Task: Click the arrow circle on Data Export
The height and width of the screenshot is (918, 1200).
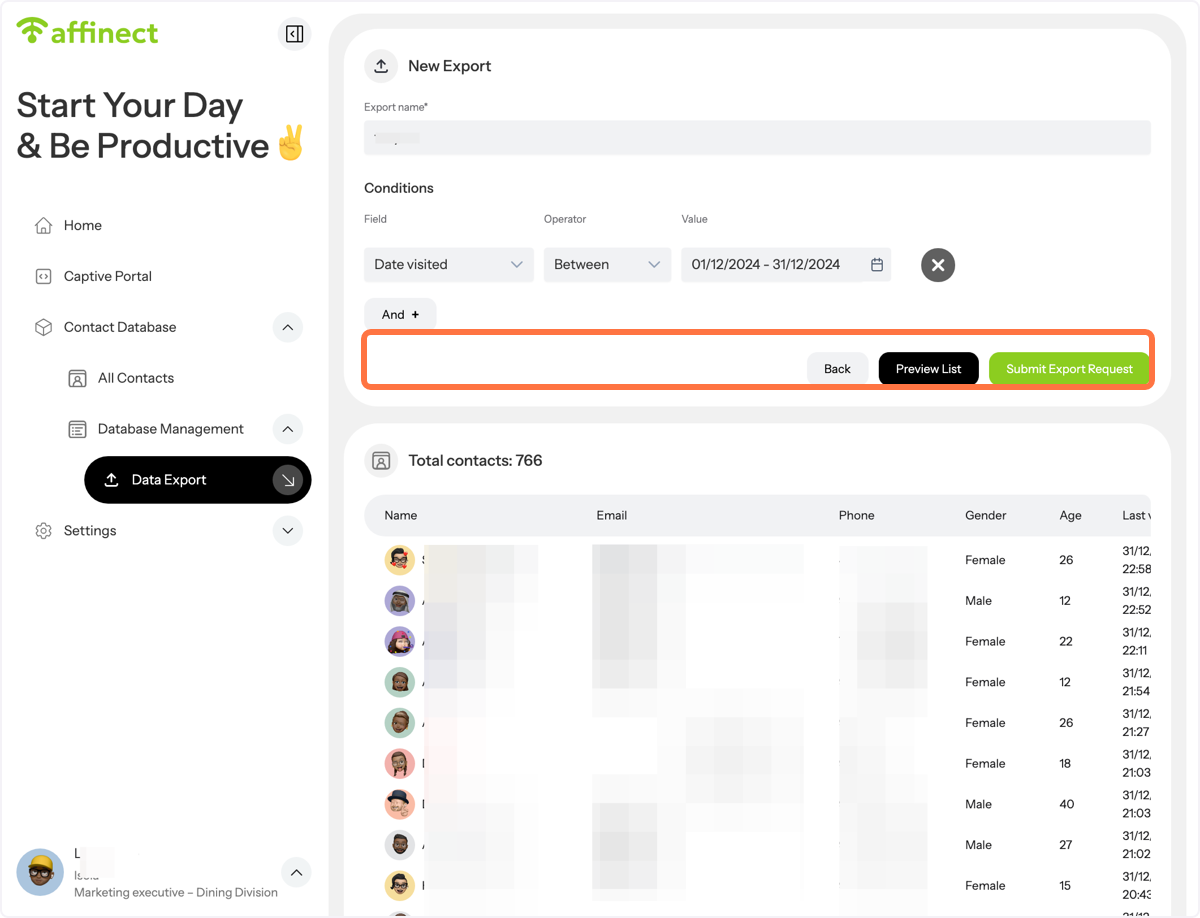Action: (x=288, y=480)
